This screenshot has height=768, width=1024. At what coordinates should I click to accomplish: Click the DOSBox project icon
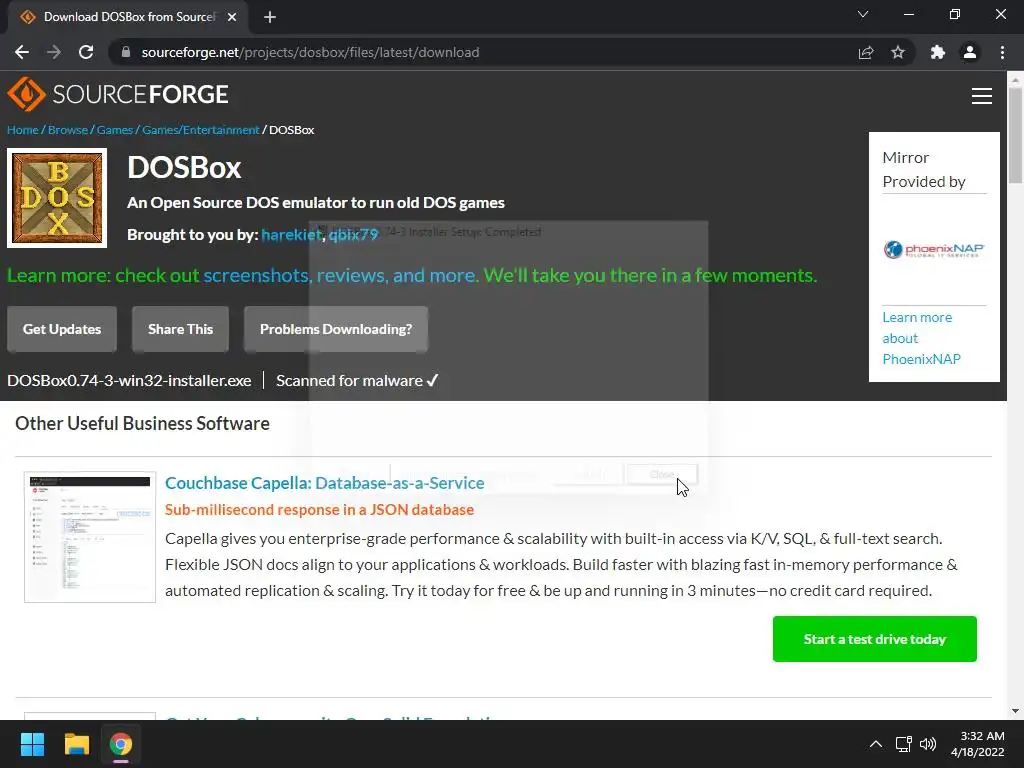(x=57, y=198)
